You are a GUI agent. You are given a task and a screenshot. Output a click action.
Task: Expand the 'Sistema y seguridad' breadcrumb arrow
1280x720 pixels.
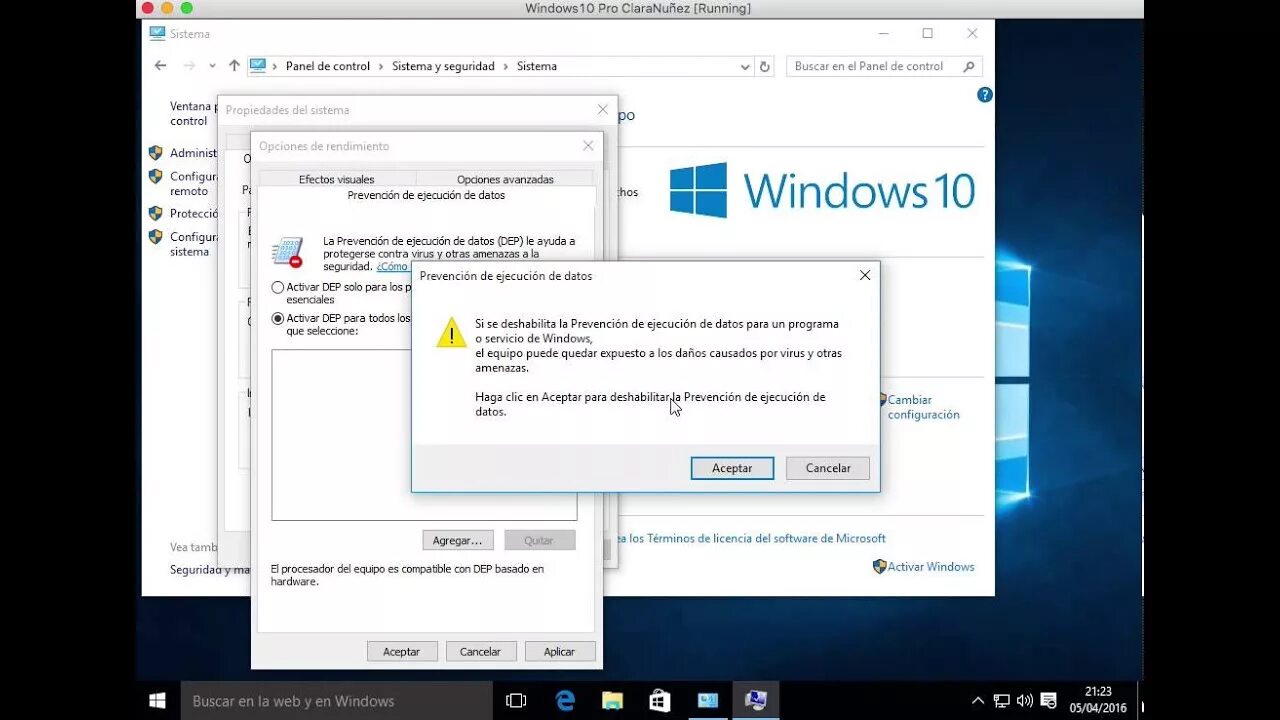click(x=504, y=66)
